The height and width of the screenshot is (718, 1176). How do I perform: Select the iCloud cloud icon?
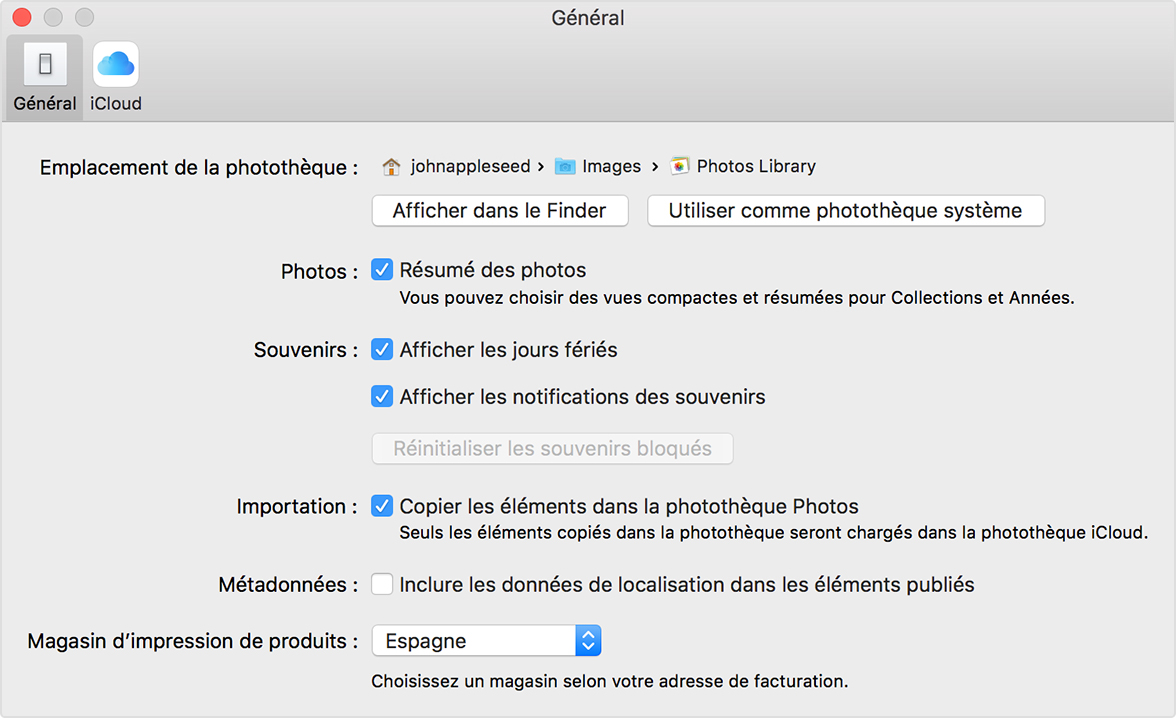pos(115,63)
